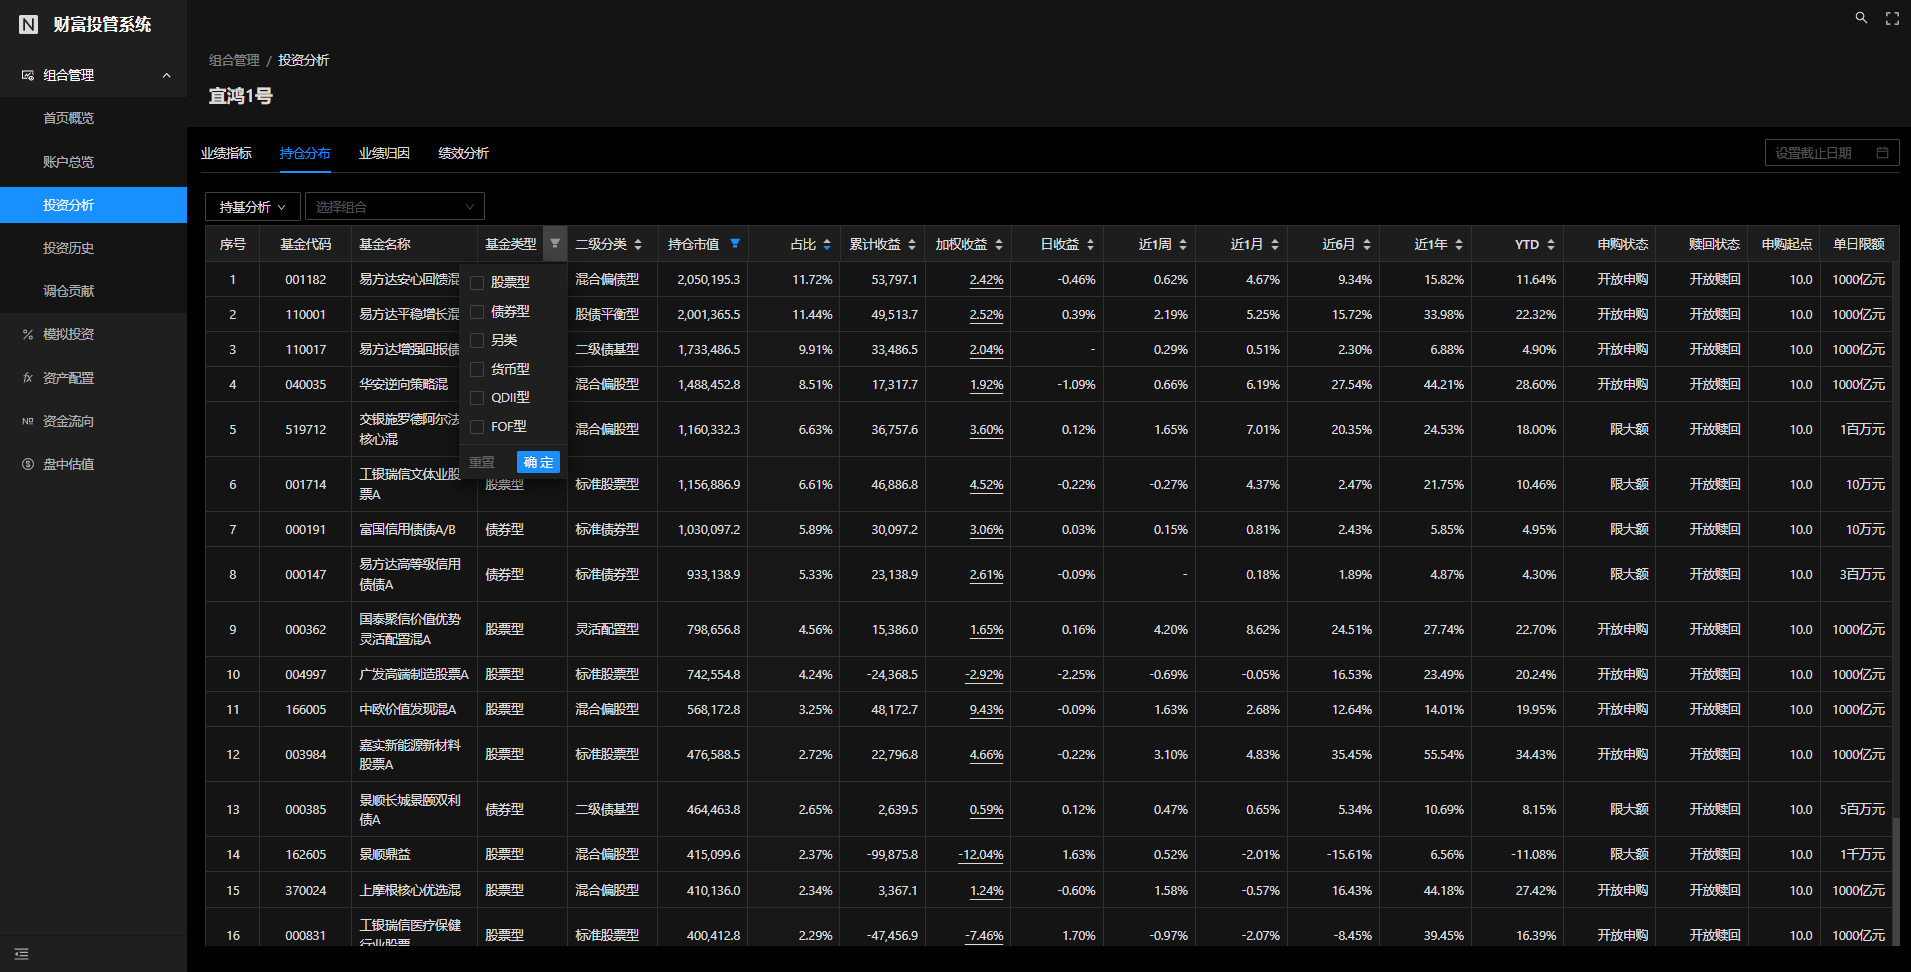This screenshot has height=972, width=1911.
Task: Click the 组合管理 sidebar icon
Action: tap(28, 75)
